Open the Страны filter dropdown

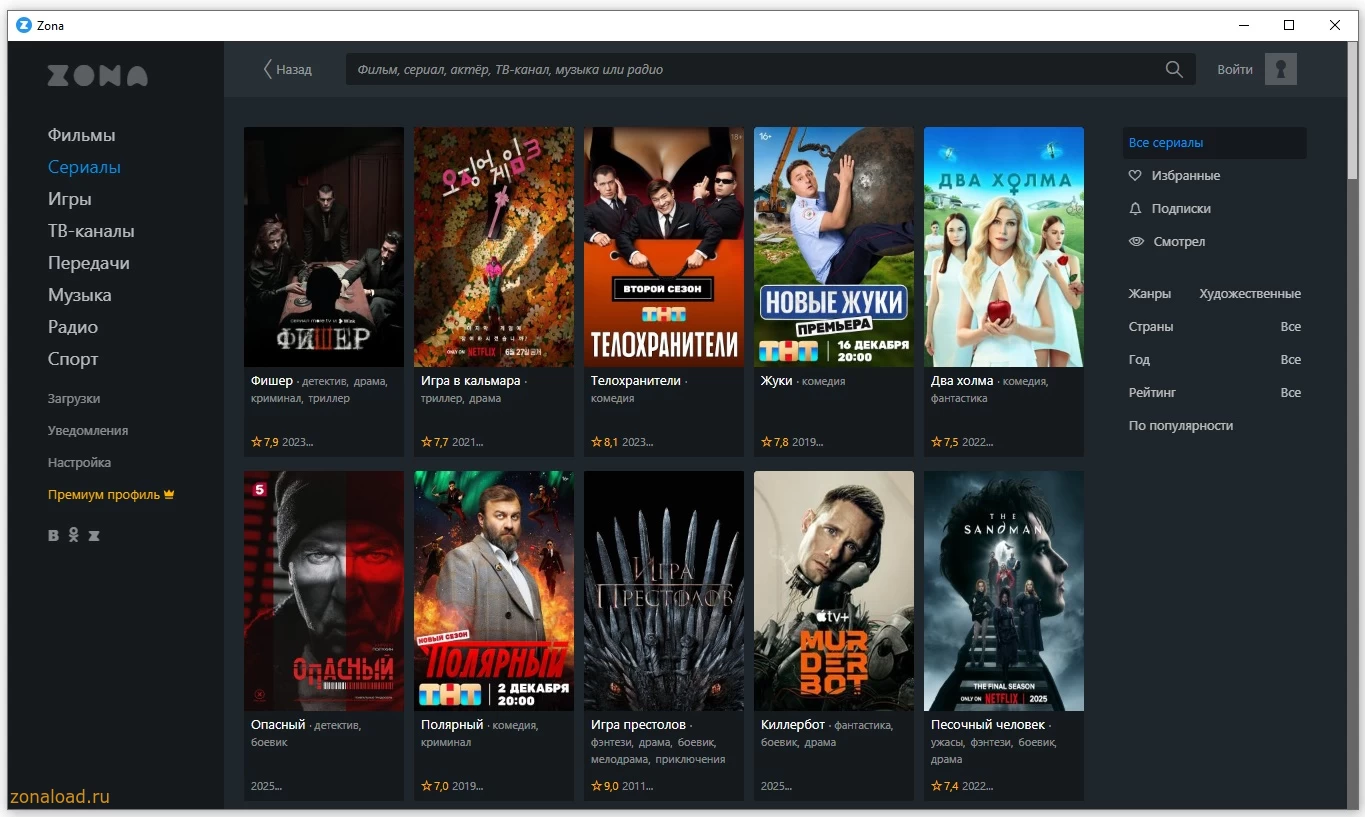(1215, 327)
